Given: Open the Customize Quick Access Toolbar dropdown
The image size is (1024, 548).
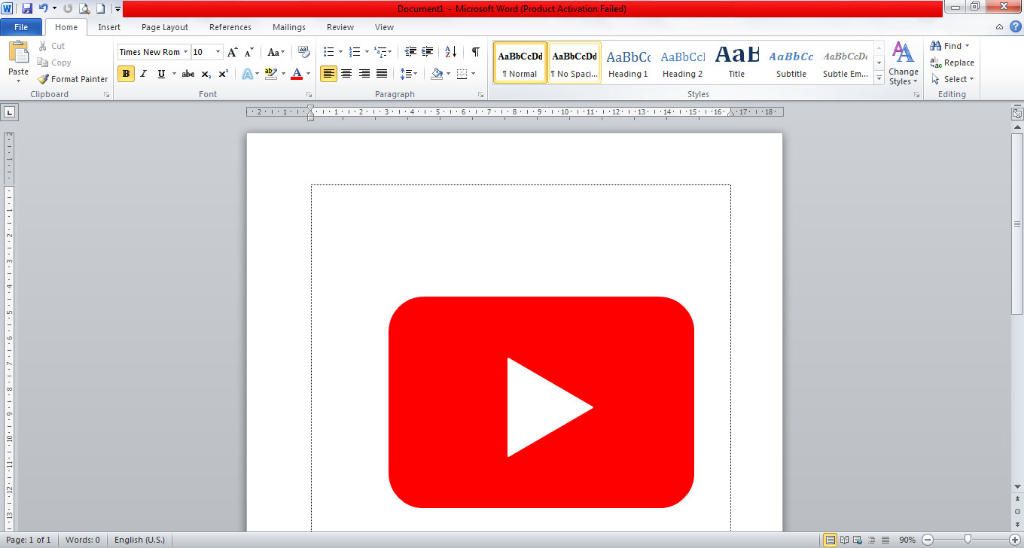Looking at the screenshot, I should [x=118, y=9].
